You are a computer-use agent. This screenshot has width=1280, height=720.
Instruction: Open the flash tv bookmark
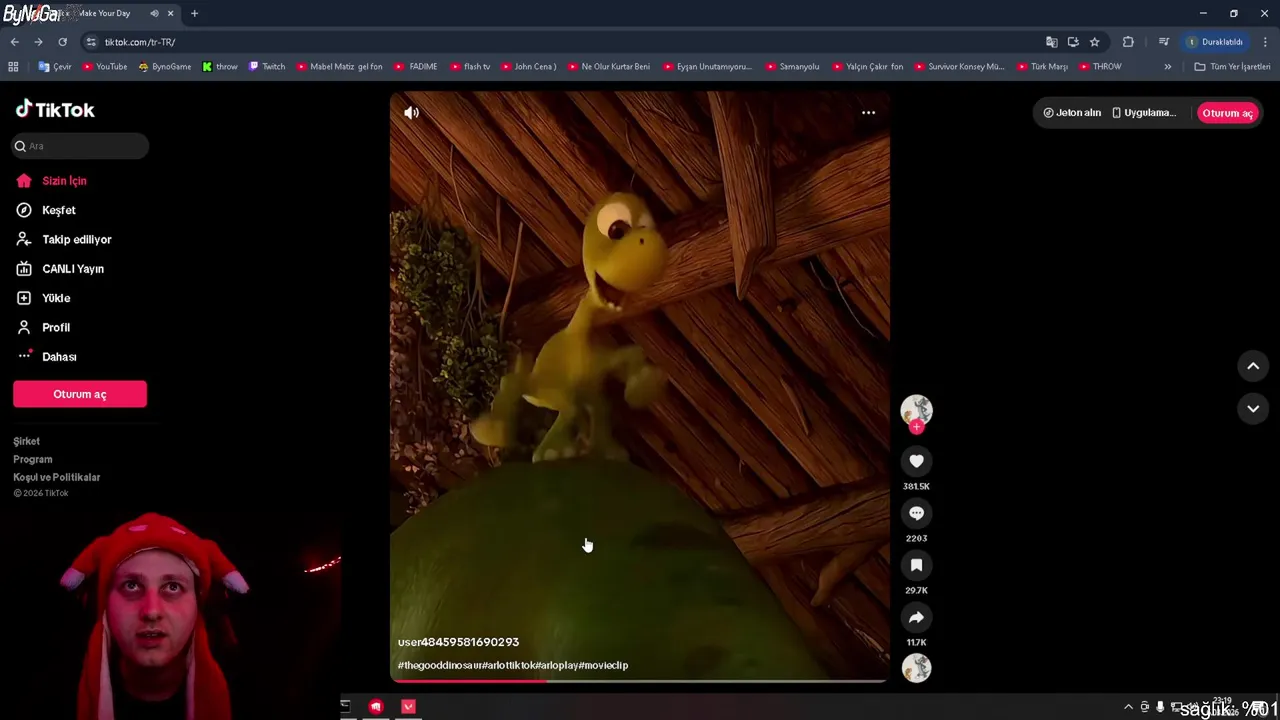click(x=471, y=67)
